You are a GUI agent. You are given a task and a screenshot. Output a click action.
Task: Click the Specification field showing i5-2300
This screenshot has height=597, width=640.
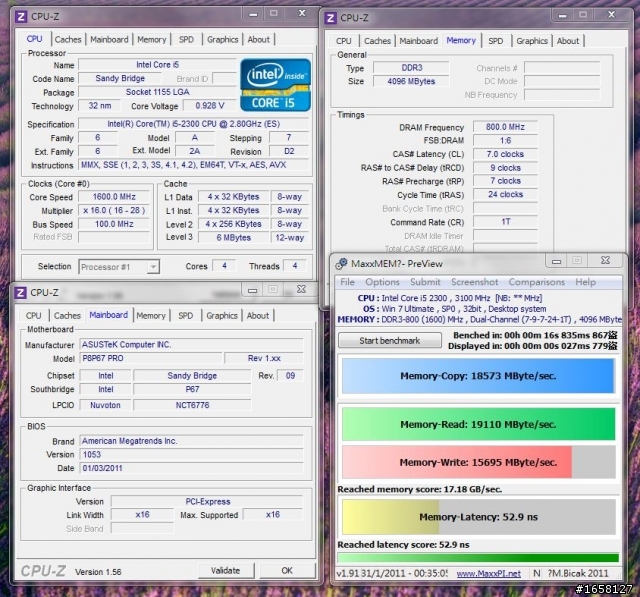click(x=193, y=124)
